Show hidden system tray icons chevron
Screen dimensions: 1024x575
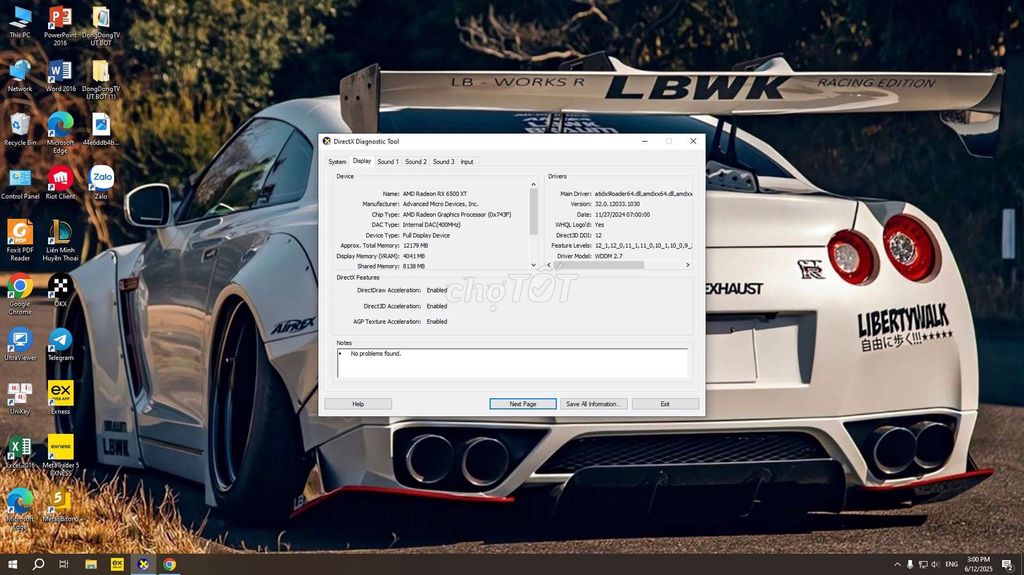pos(897,564)
